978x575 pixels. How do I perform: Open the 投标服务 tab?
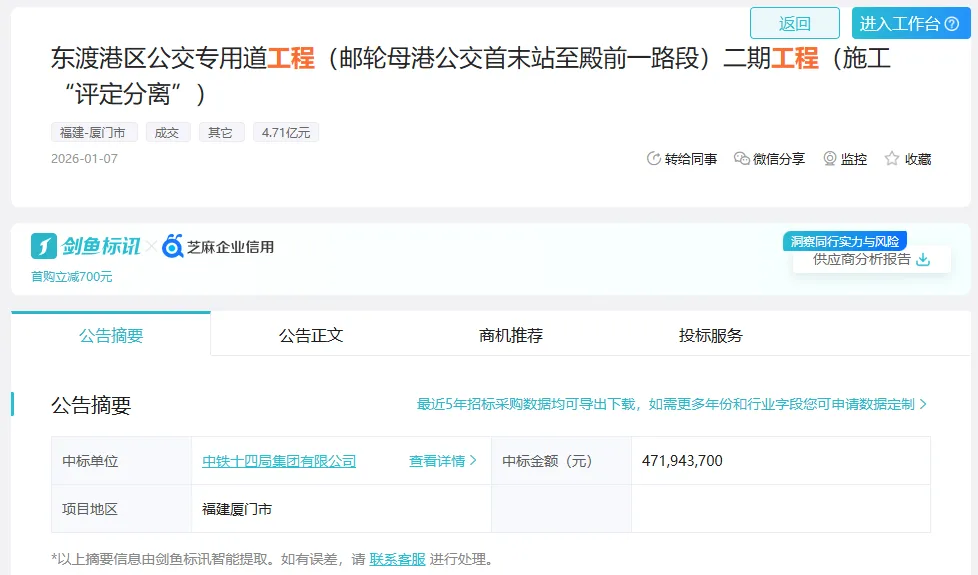coord(711,335)
